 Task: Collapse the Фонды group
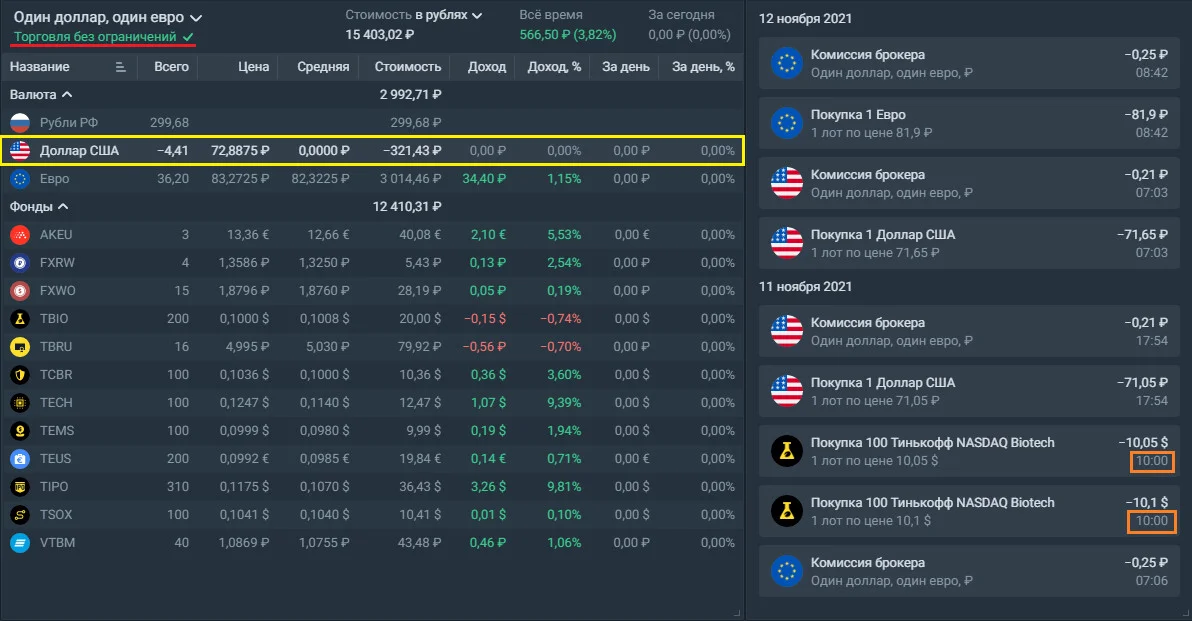point(39,207)
